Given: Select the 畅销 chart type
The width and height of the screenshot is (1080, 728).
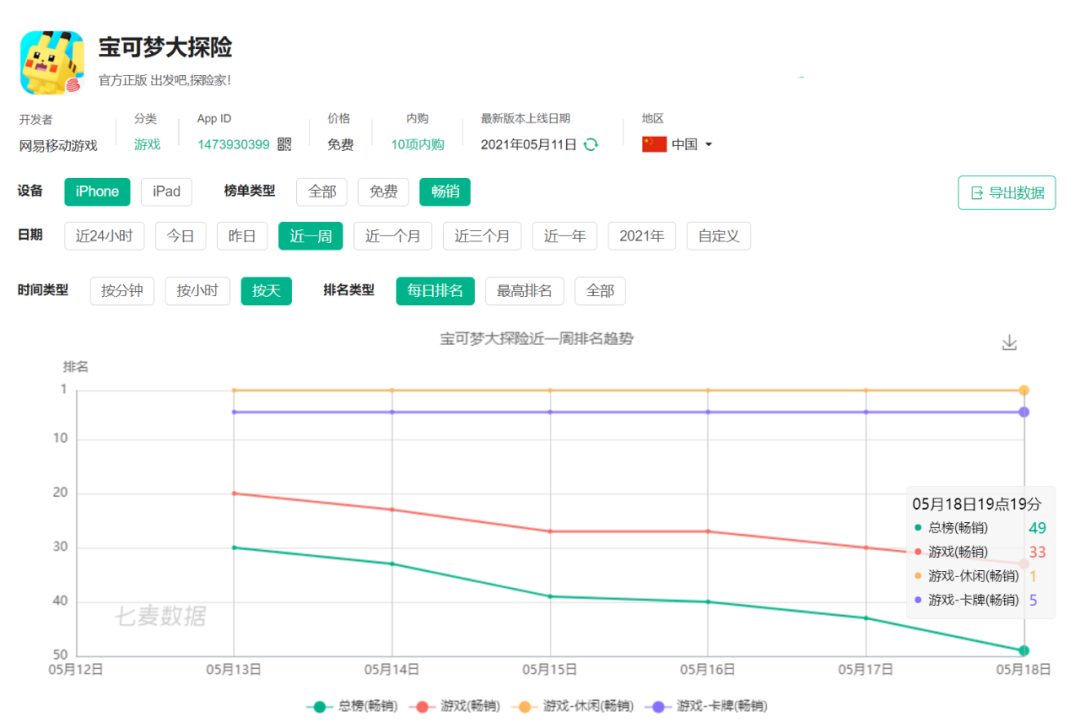Looking at the screenshot, I should pyautogui.click(x=445, y=191).
